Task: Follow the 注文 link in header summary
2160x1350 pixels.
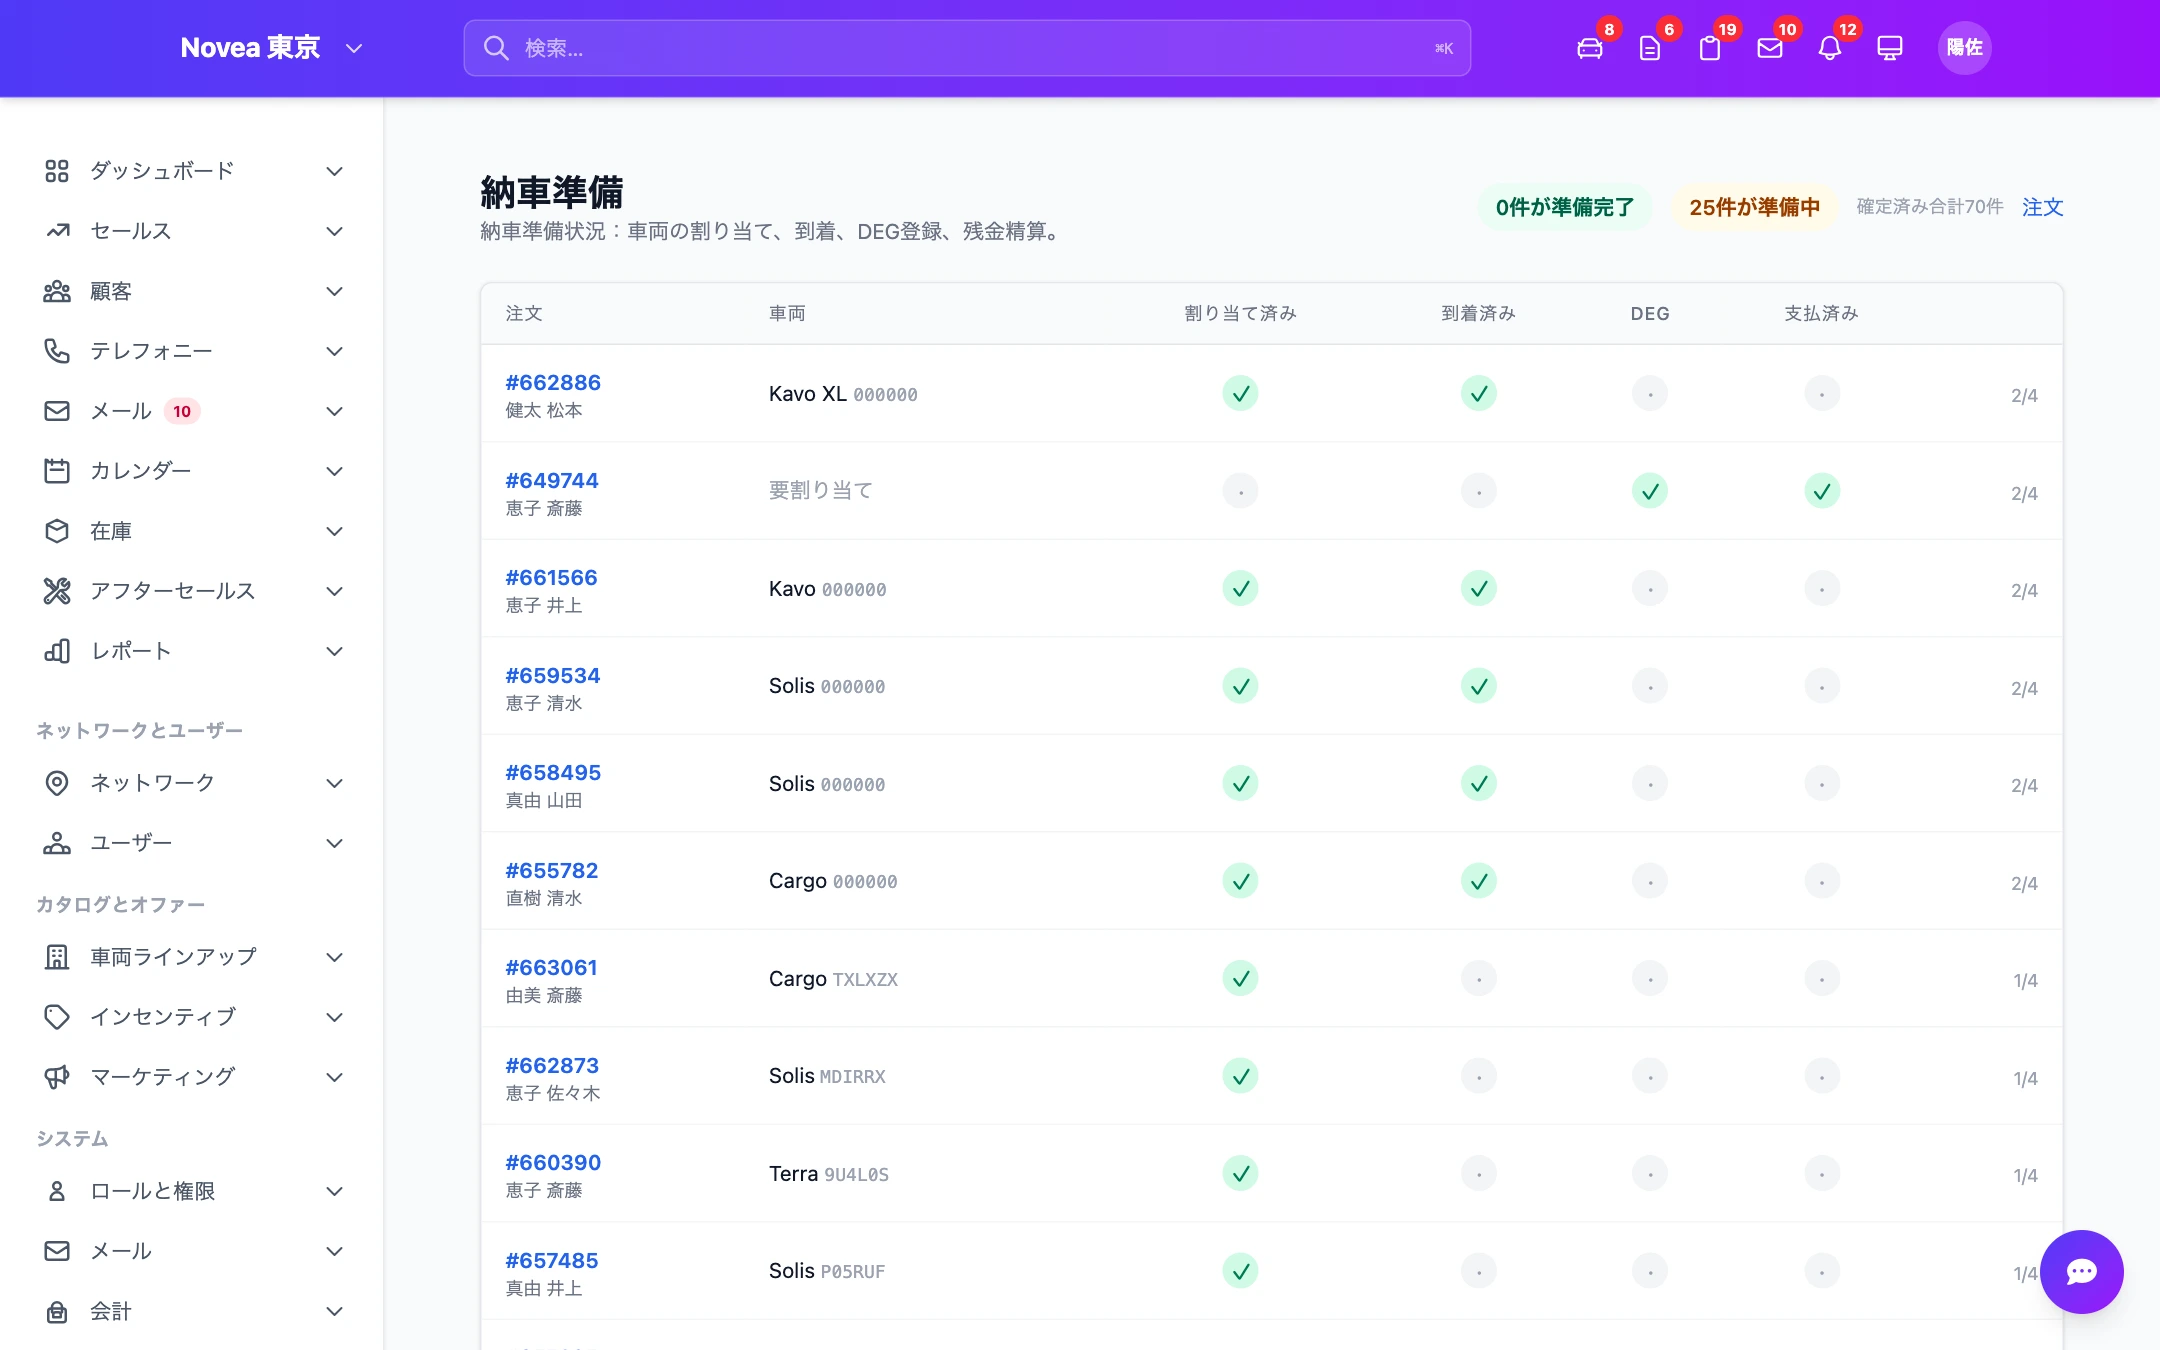Action: tap(2042, 207)
